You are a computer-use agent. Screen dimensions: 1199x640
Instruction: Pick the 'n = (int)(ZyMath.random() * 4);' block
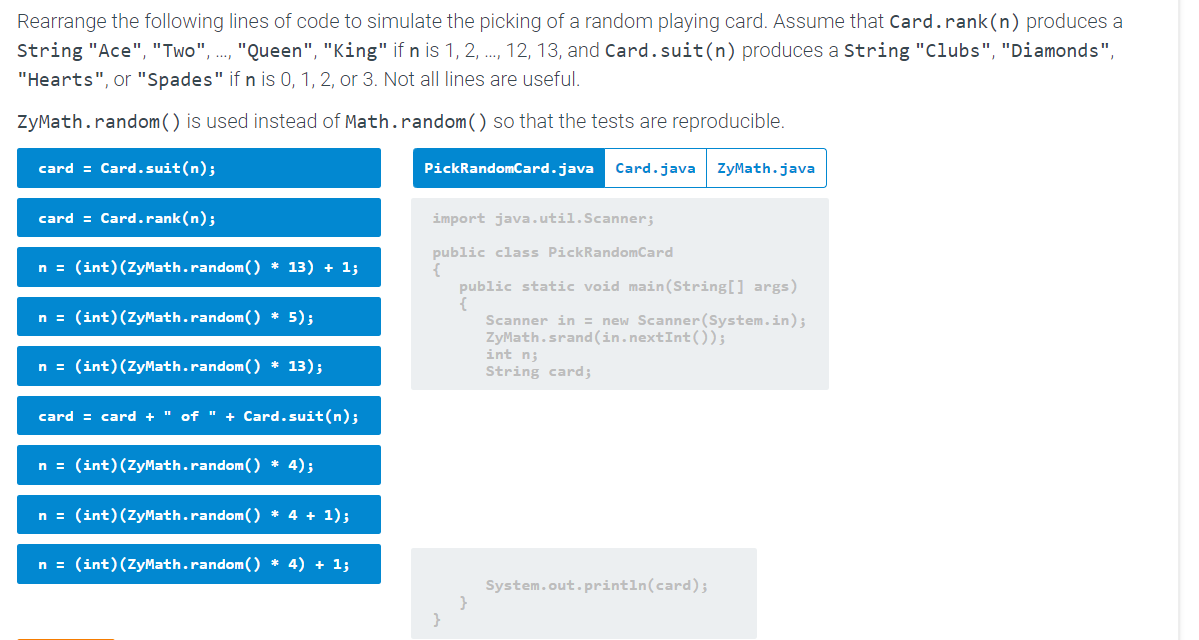[199, 464]
